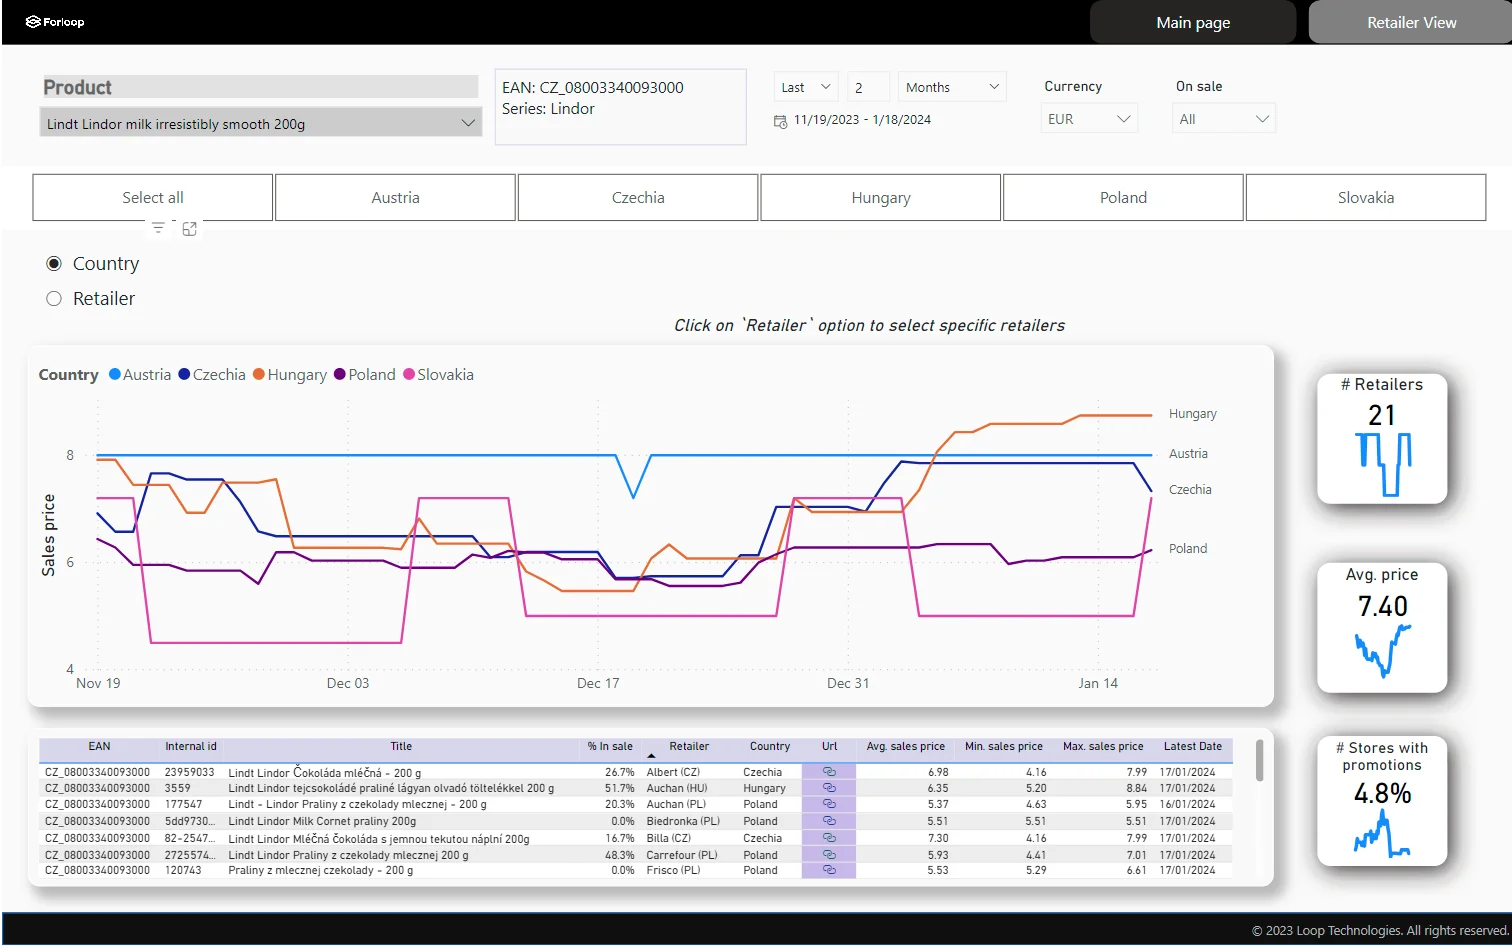The width and height of the screenshot is (1512, 946).
Task: Select the Retailer radio option
Action: tap(54, 299)
